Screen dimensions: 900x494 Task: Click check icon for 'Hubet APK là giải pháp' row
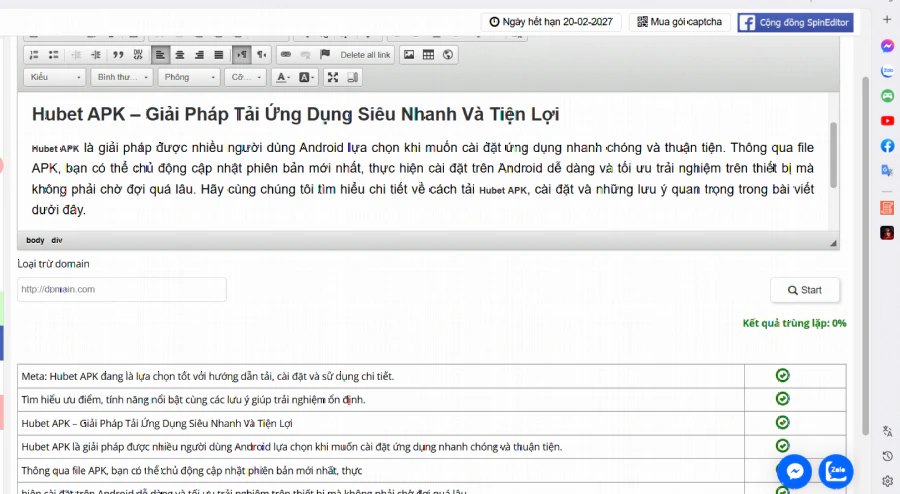pos(782,445)
